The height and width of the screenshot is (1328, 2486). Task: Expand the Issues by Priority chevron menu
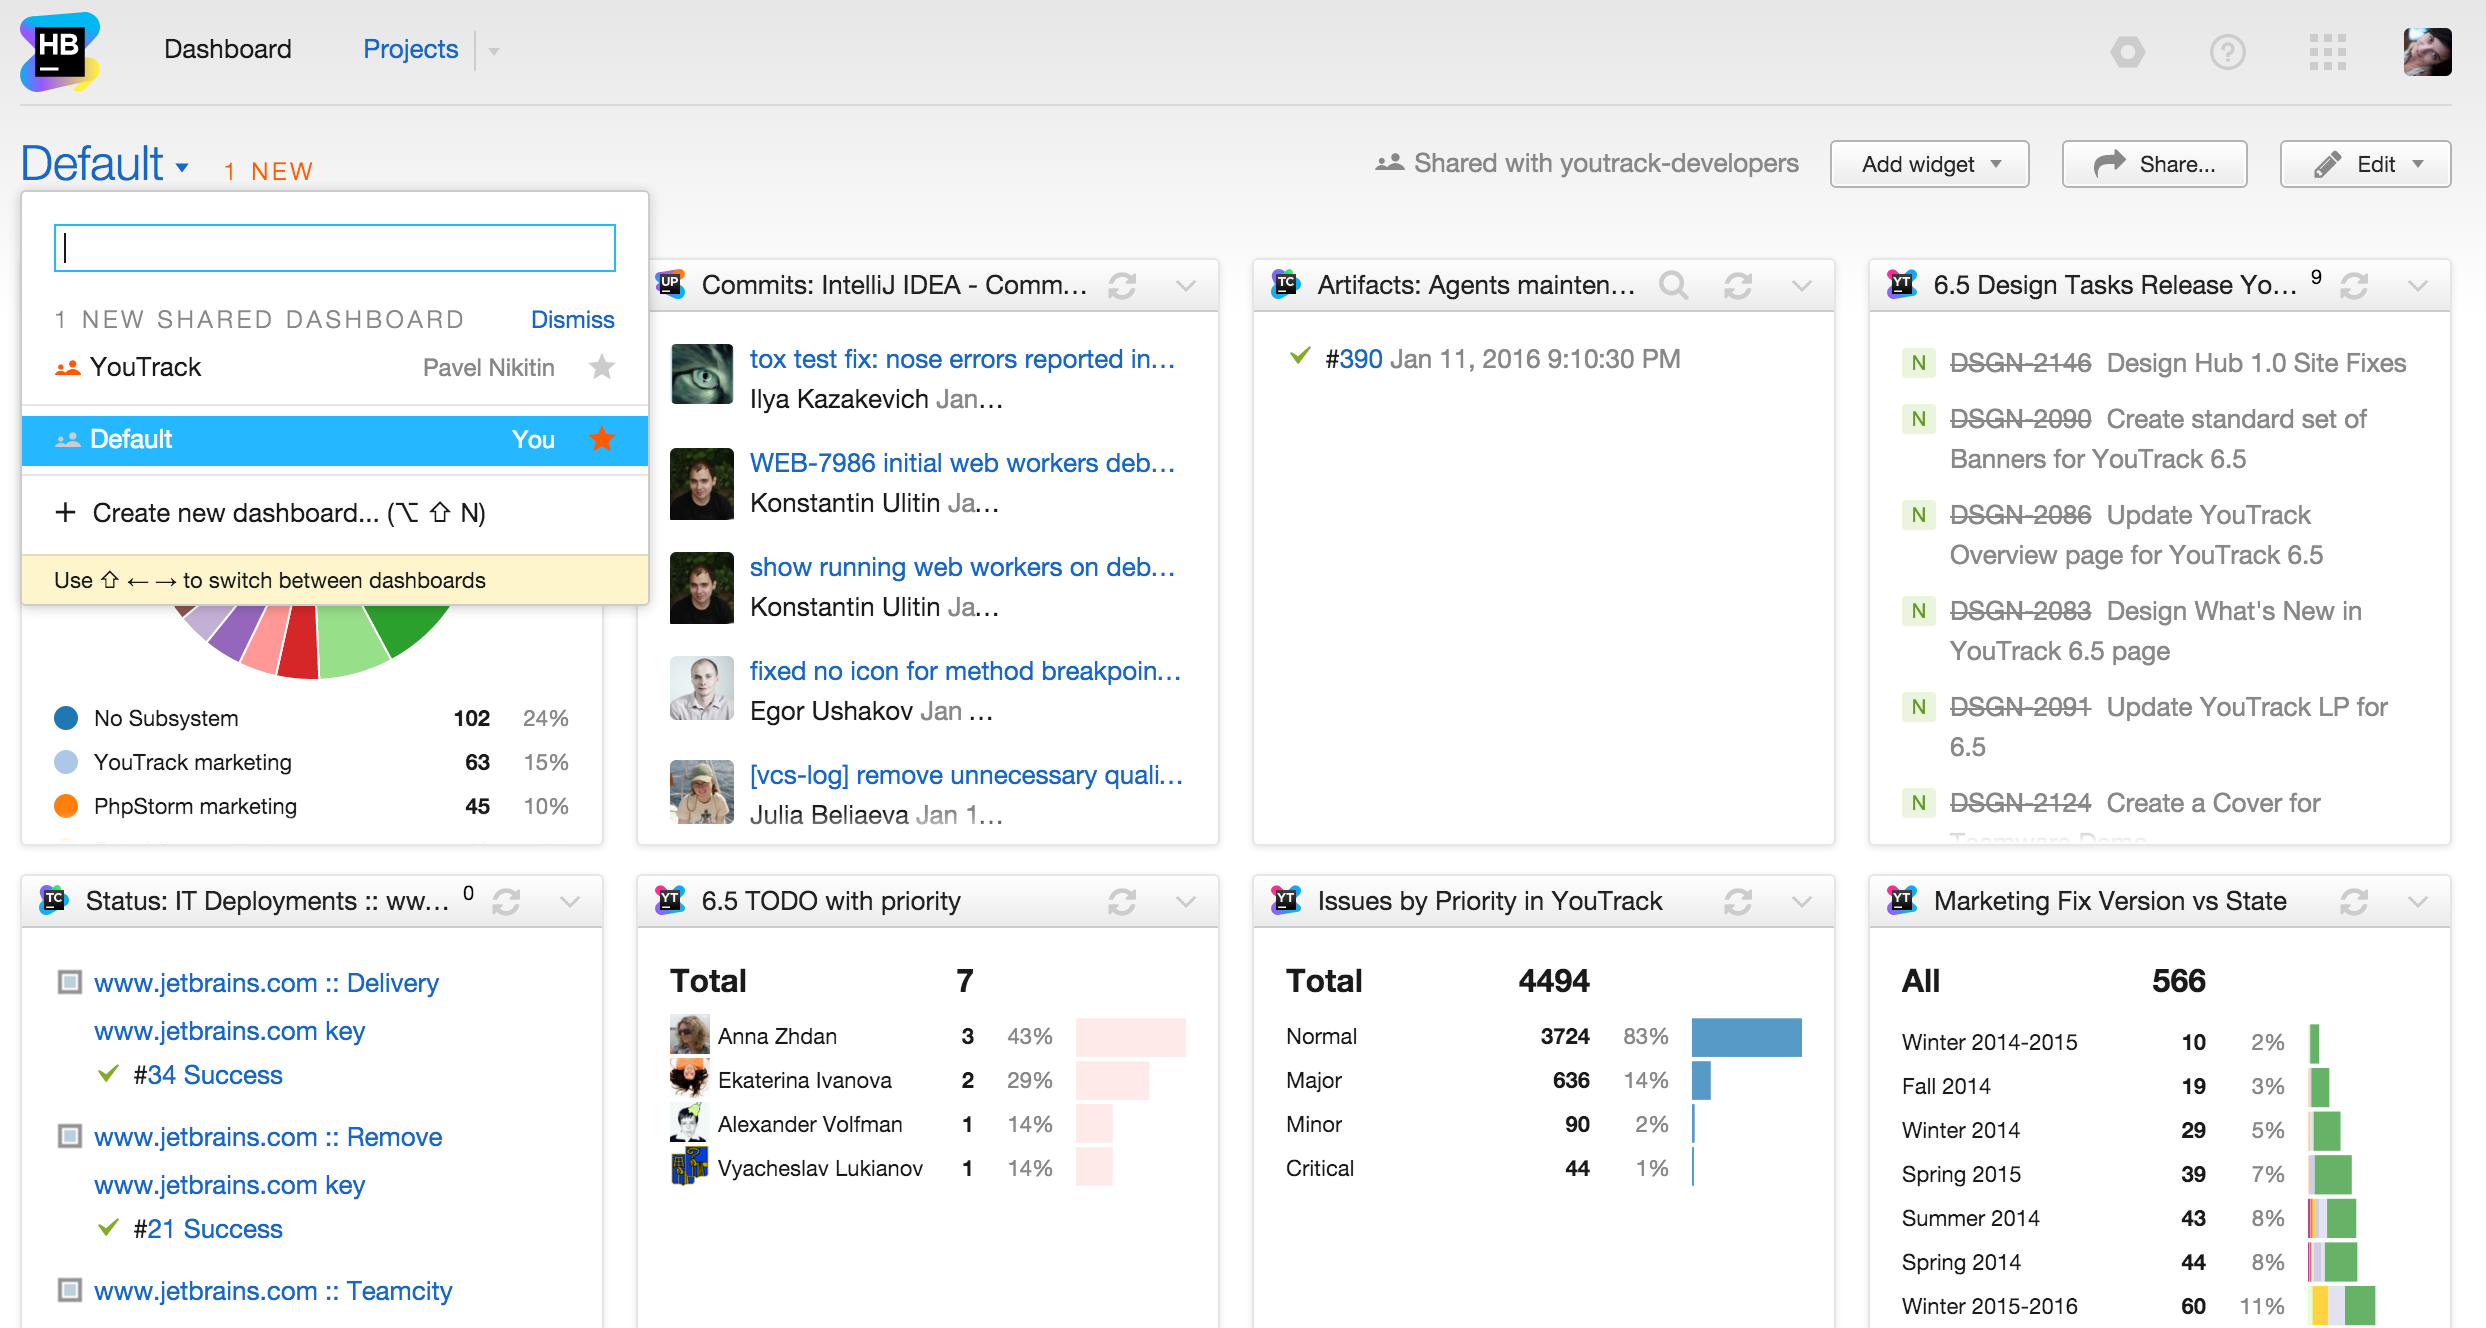(x=1802, y=902)
